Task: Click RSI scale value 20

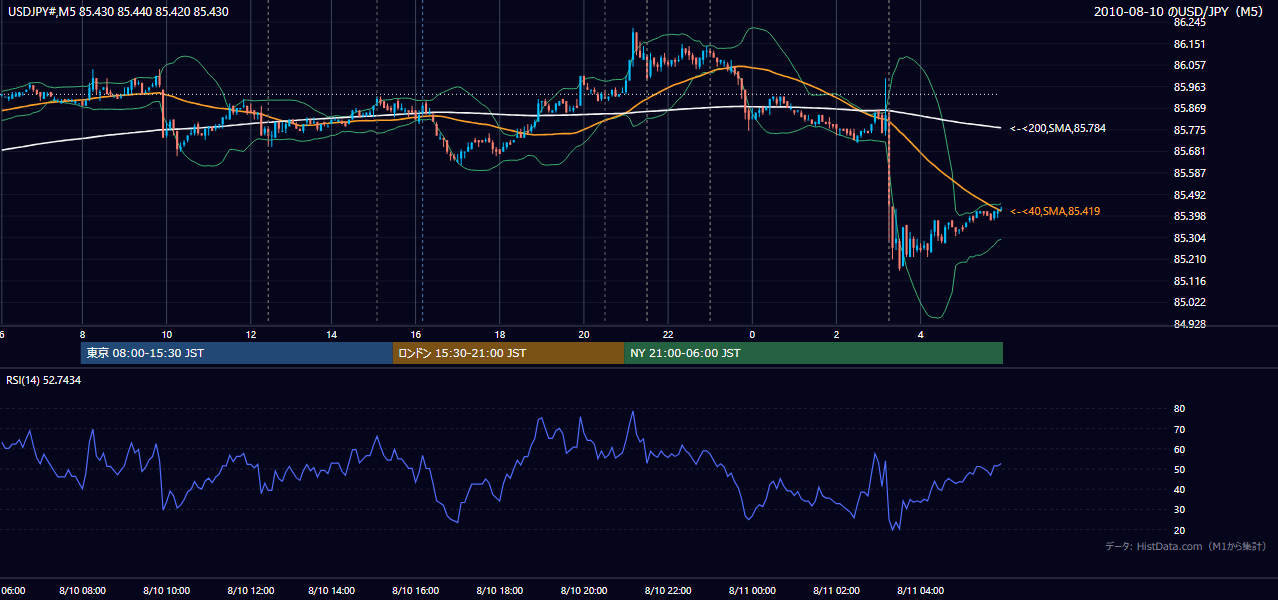Action: coord(1179,530)
